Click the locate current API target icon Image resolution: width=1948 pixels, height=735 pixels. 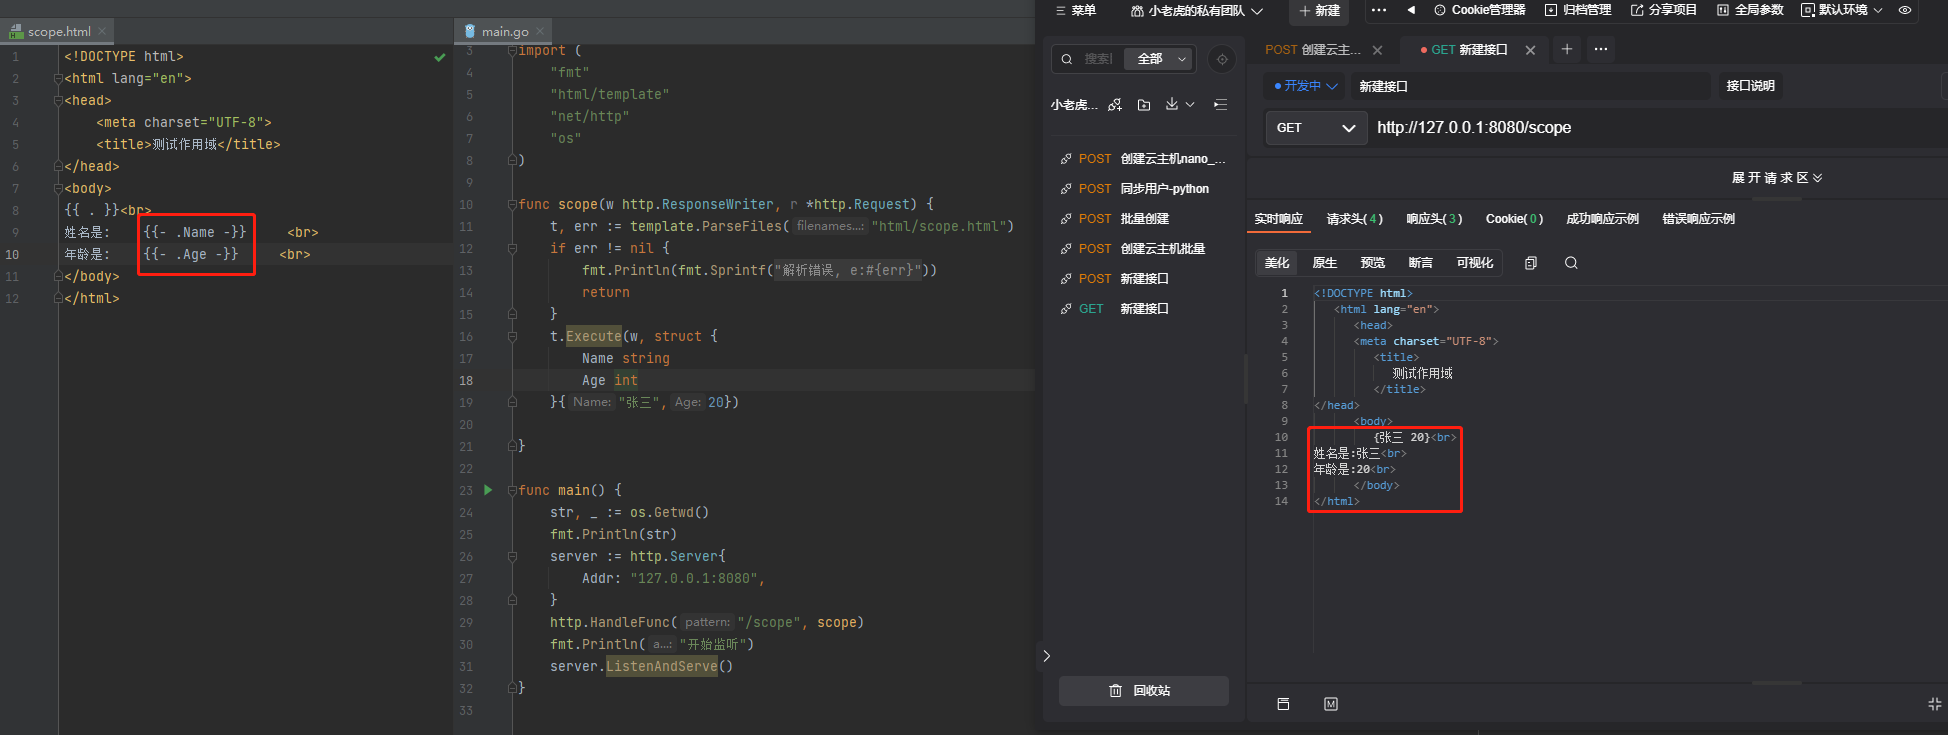click(x=1222, y=59)
